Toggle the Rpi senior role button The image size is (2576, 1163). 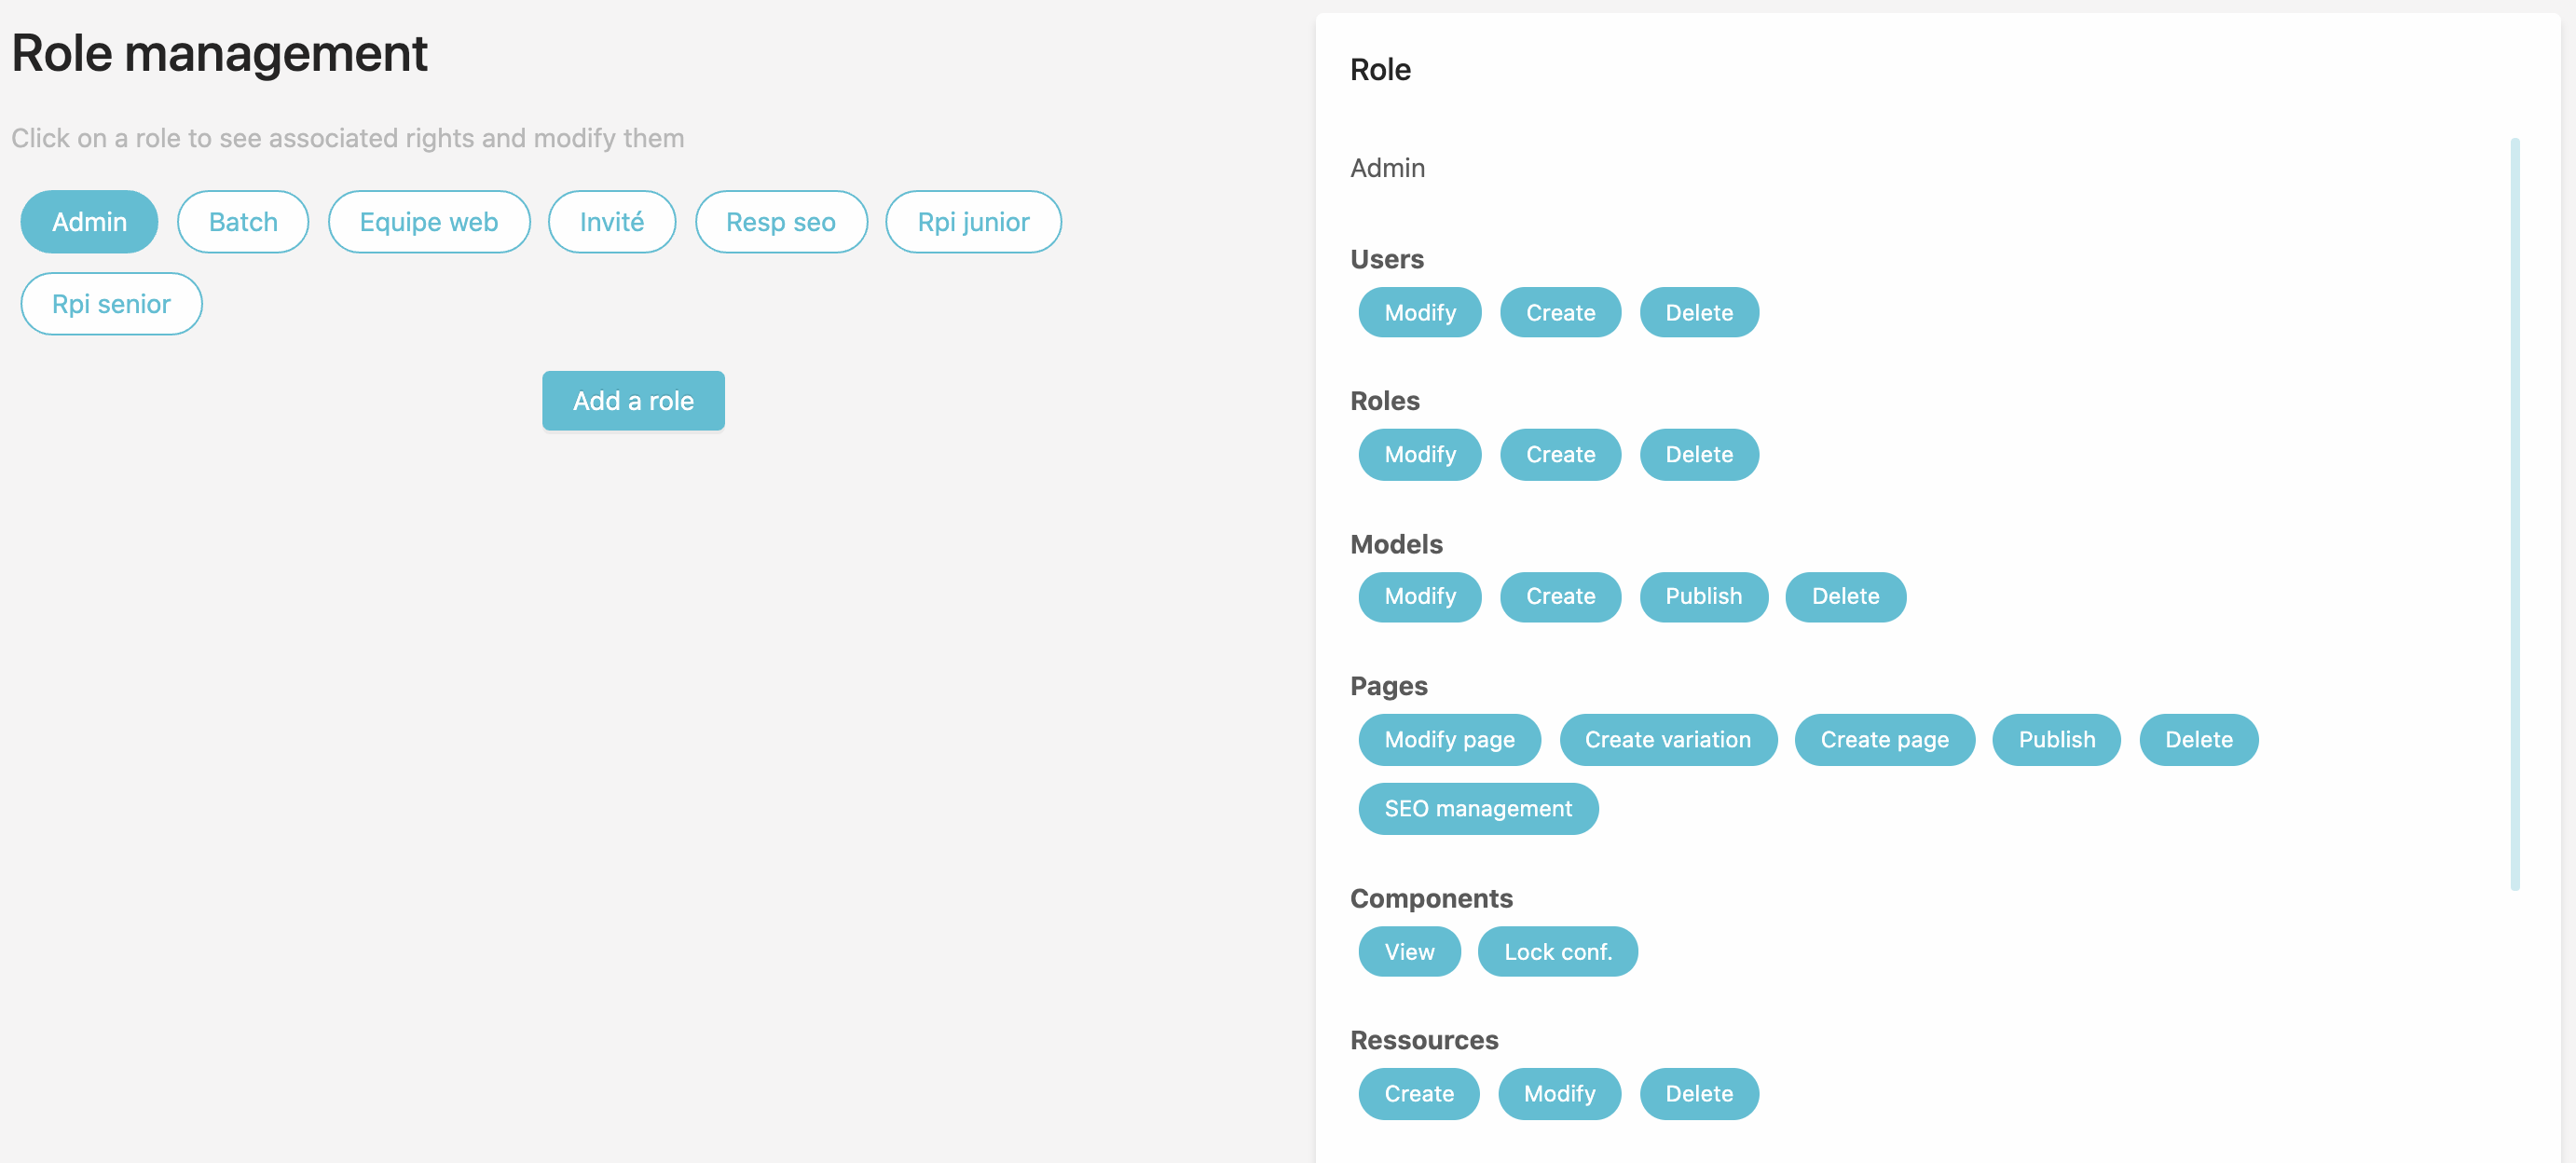(110, 302)
